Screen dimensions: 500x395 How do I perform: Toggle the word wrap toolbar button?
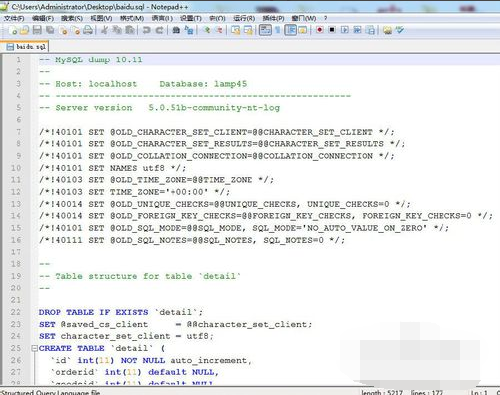click(x=265, y=30)
